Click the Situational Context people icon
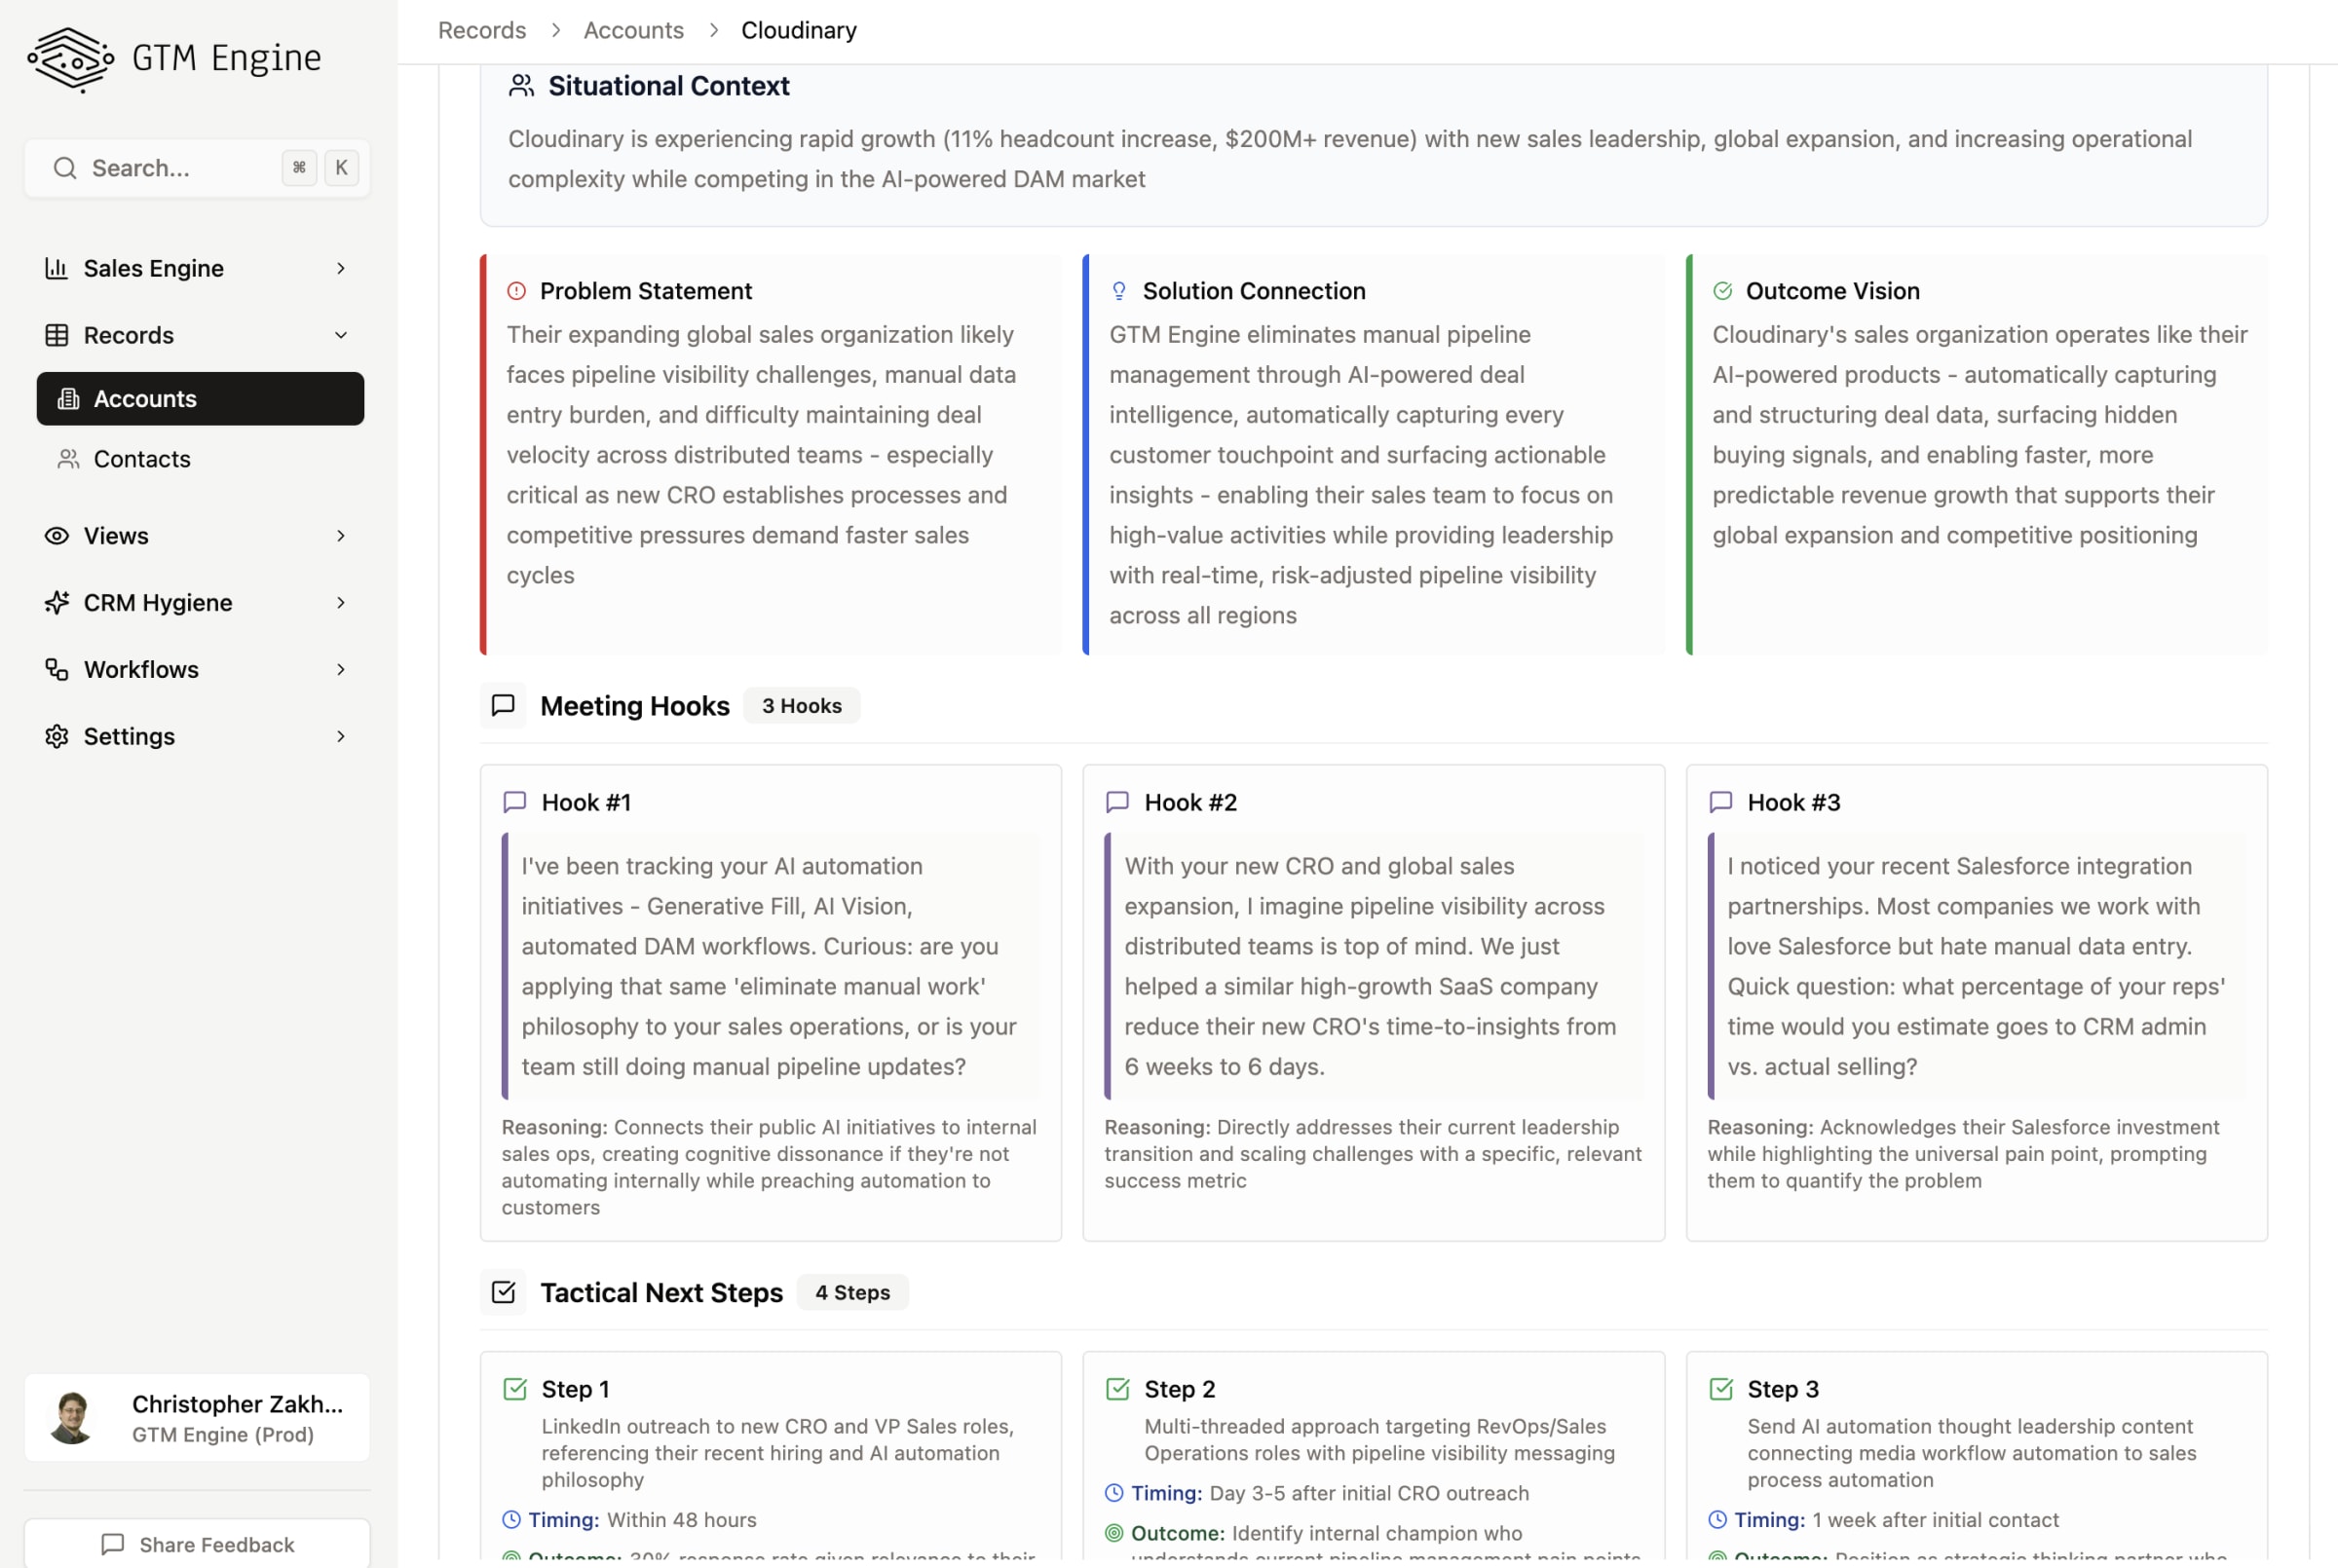 pos(521,86)
